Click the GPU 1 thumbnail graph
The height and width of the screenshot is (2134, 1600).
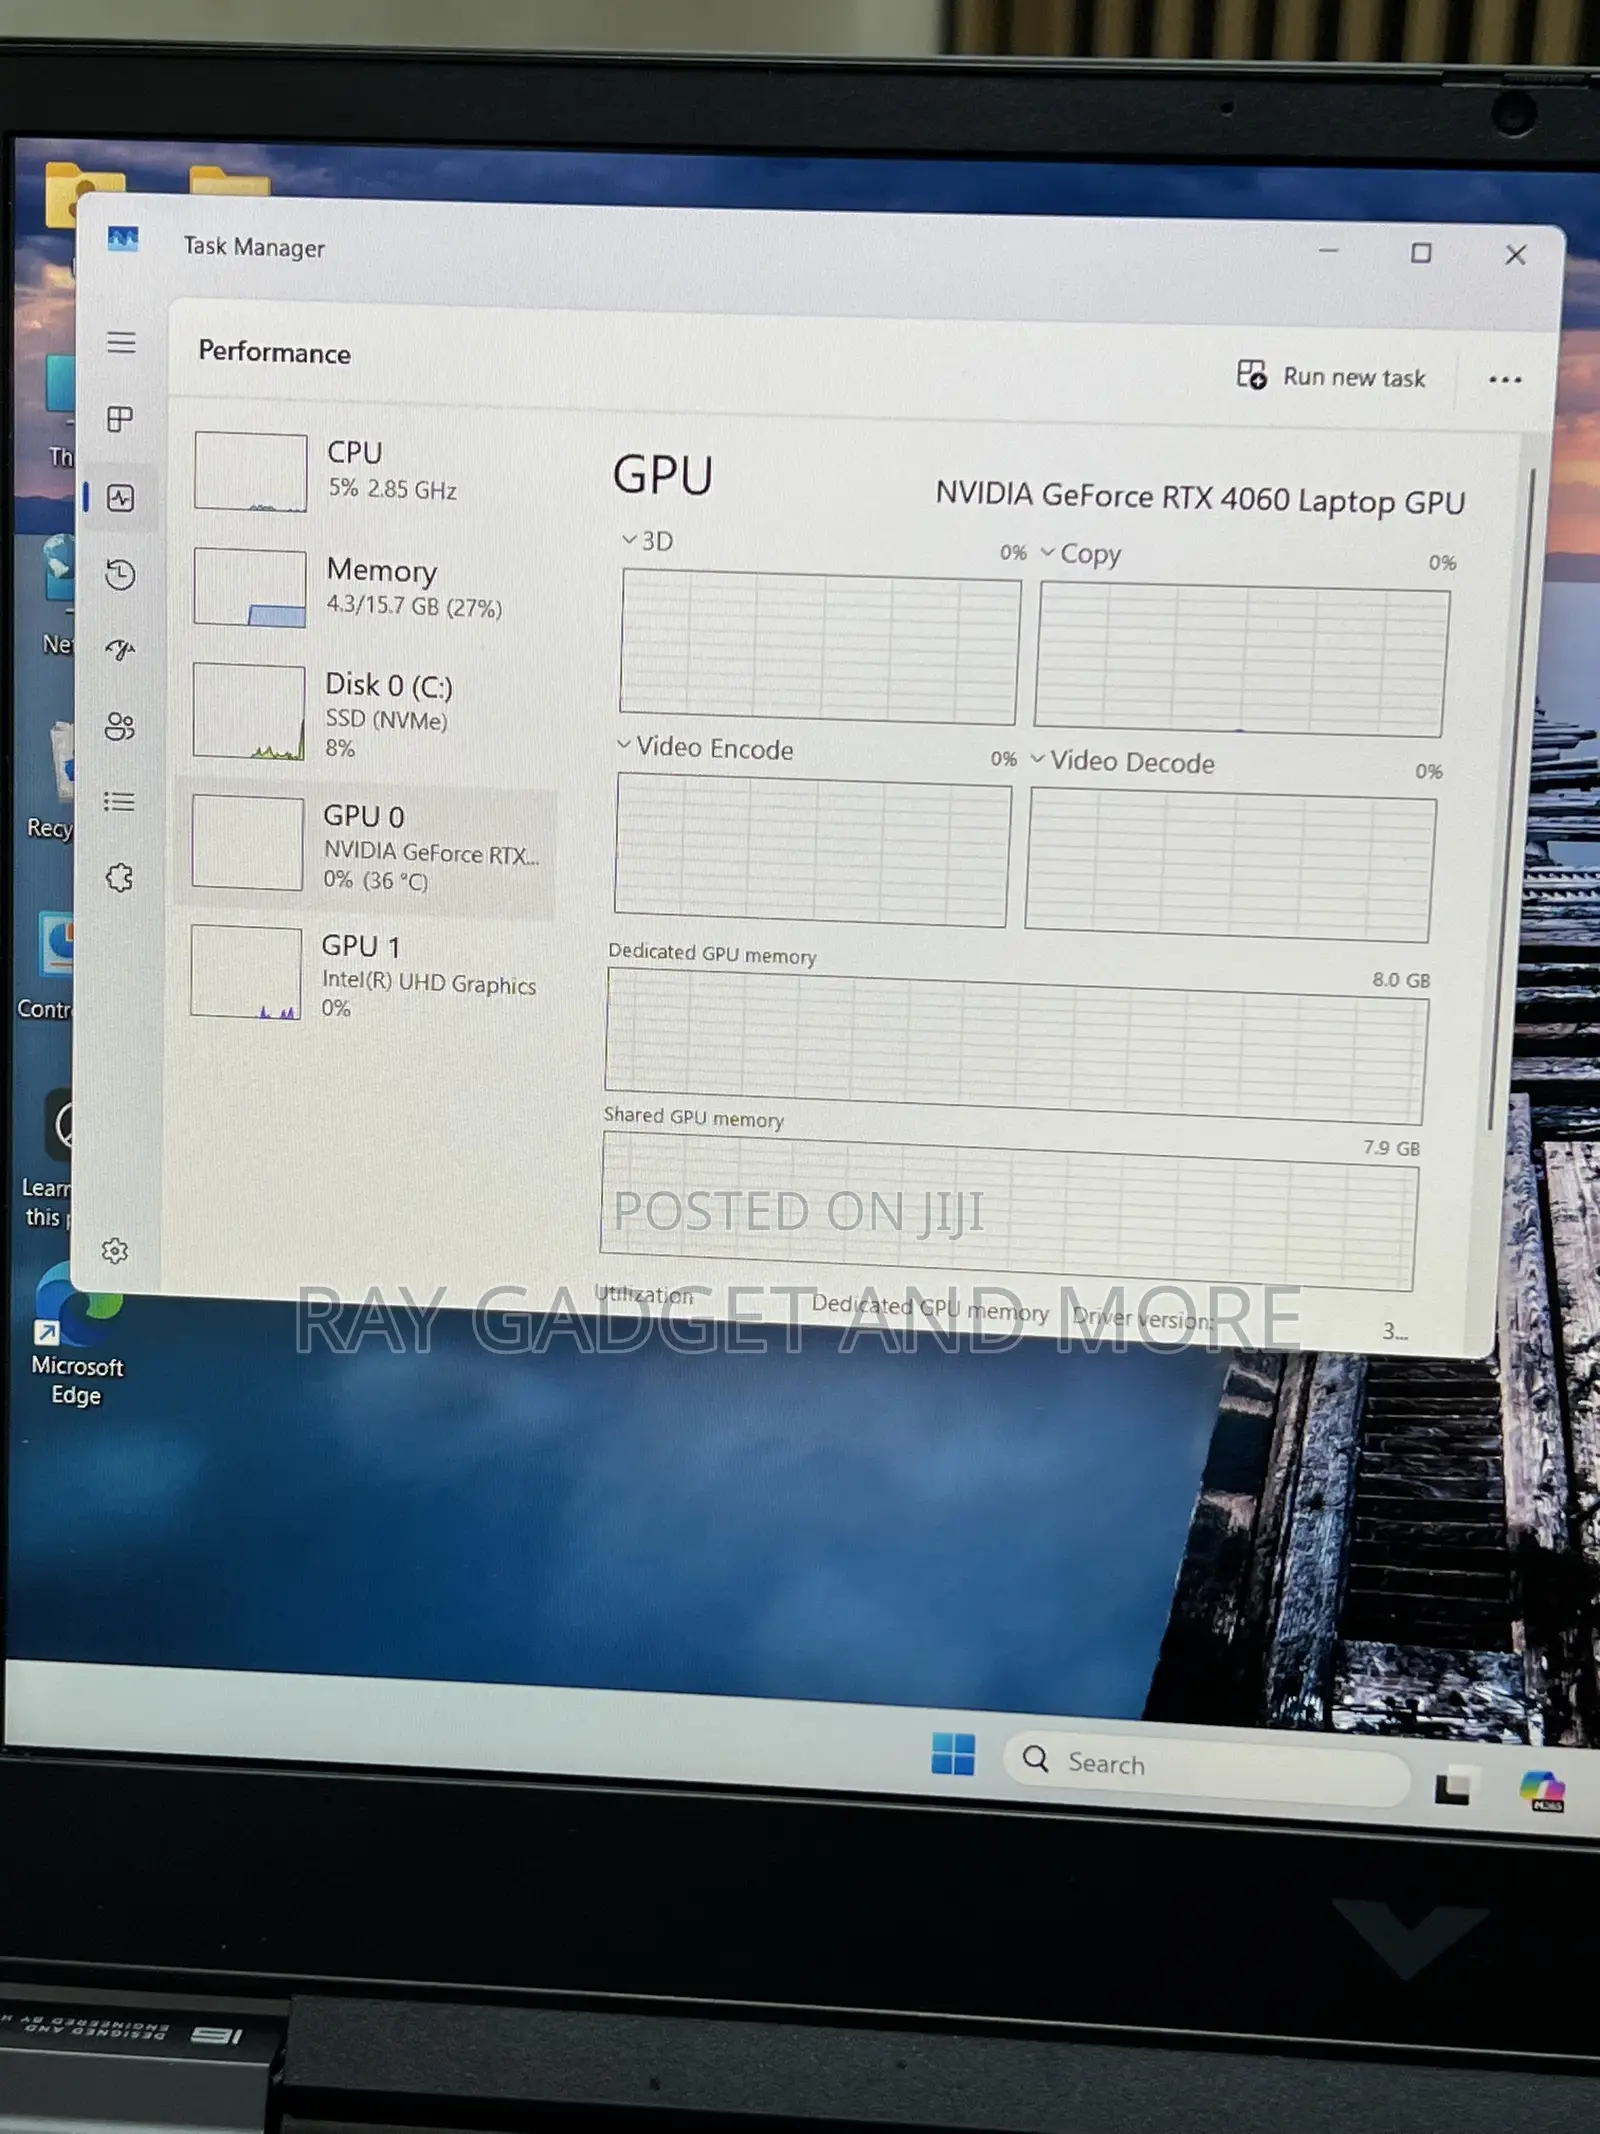(246, 972)
